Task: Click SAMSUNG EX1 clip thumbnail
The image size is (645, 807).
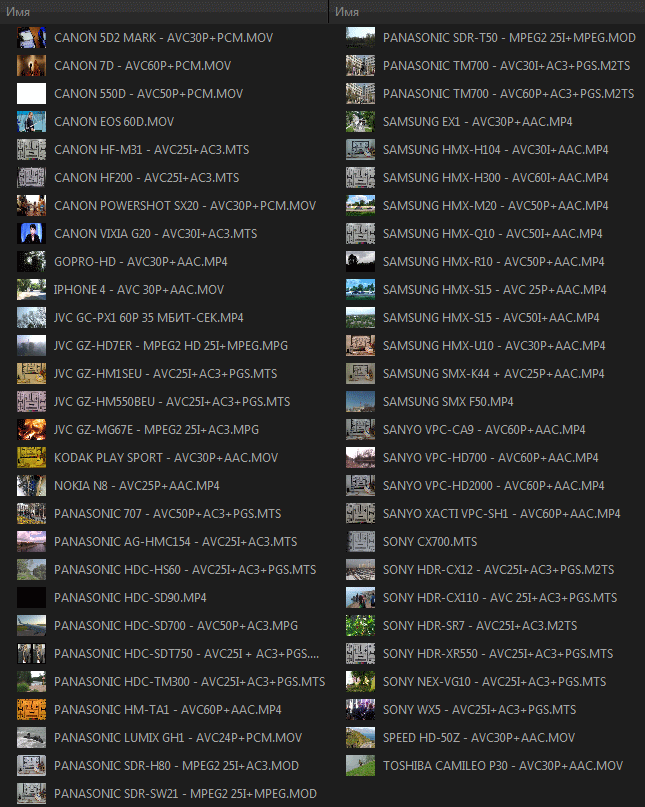Action: pyautogui.click(x=360, y=122)
